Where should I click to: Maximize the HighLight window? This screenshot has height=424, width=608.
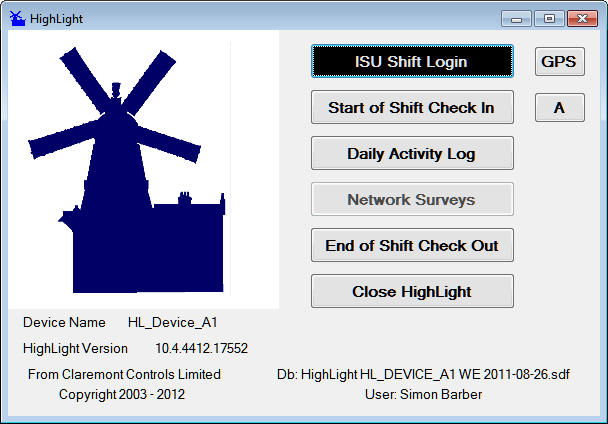point(549,18)
